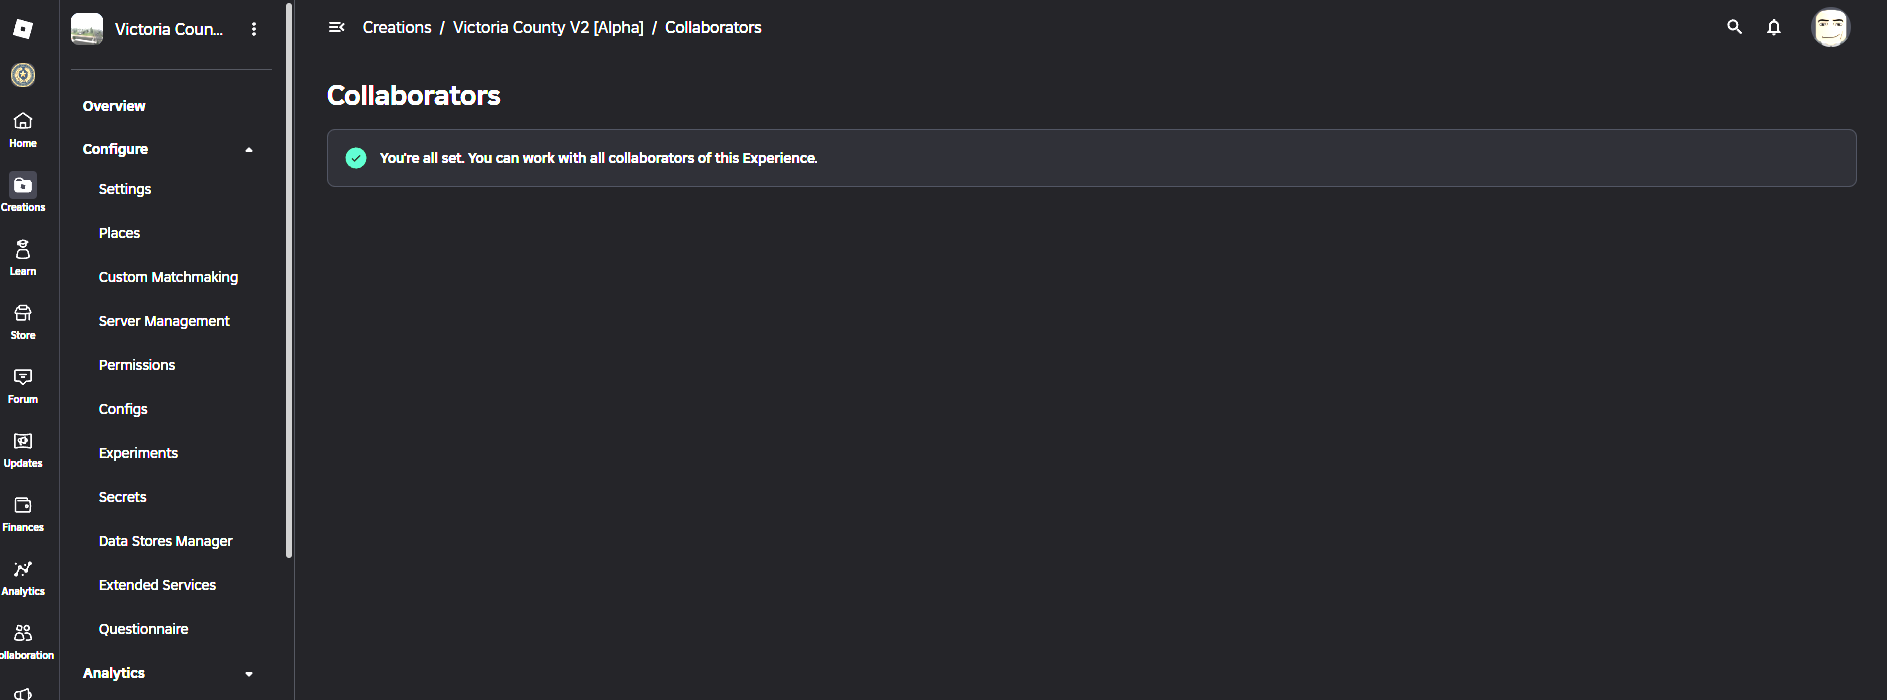Open the experience three-dot menu
The image size is (1887, 700).
click(254, 29)
